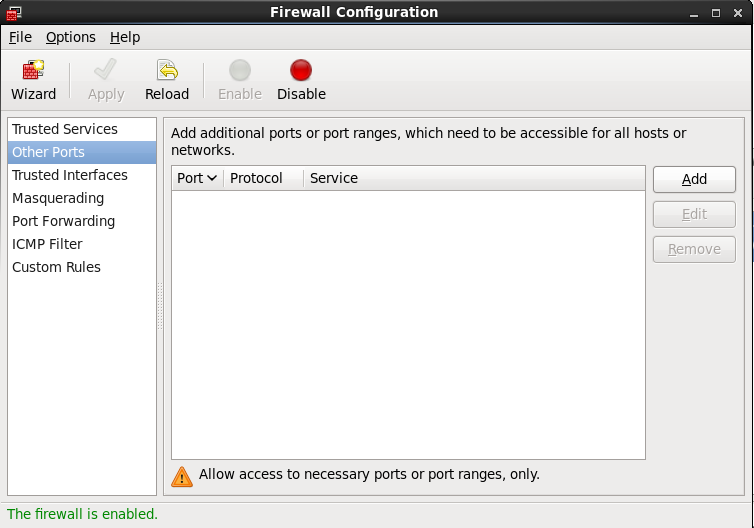The width and height of the screenshot is (754, 528).
Task: Open the ICMP Filter section
Action: point(82,244)
